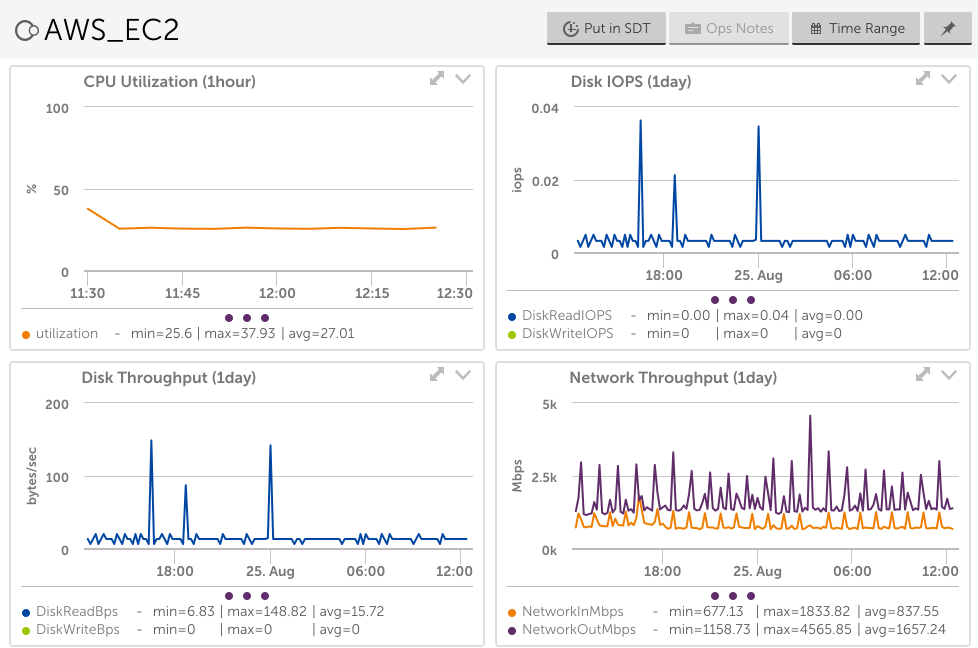Open the Disk IOPS graph options chevron
Screen dimensions: 978x648
tap(949, 79)
